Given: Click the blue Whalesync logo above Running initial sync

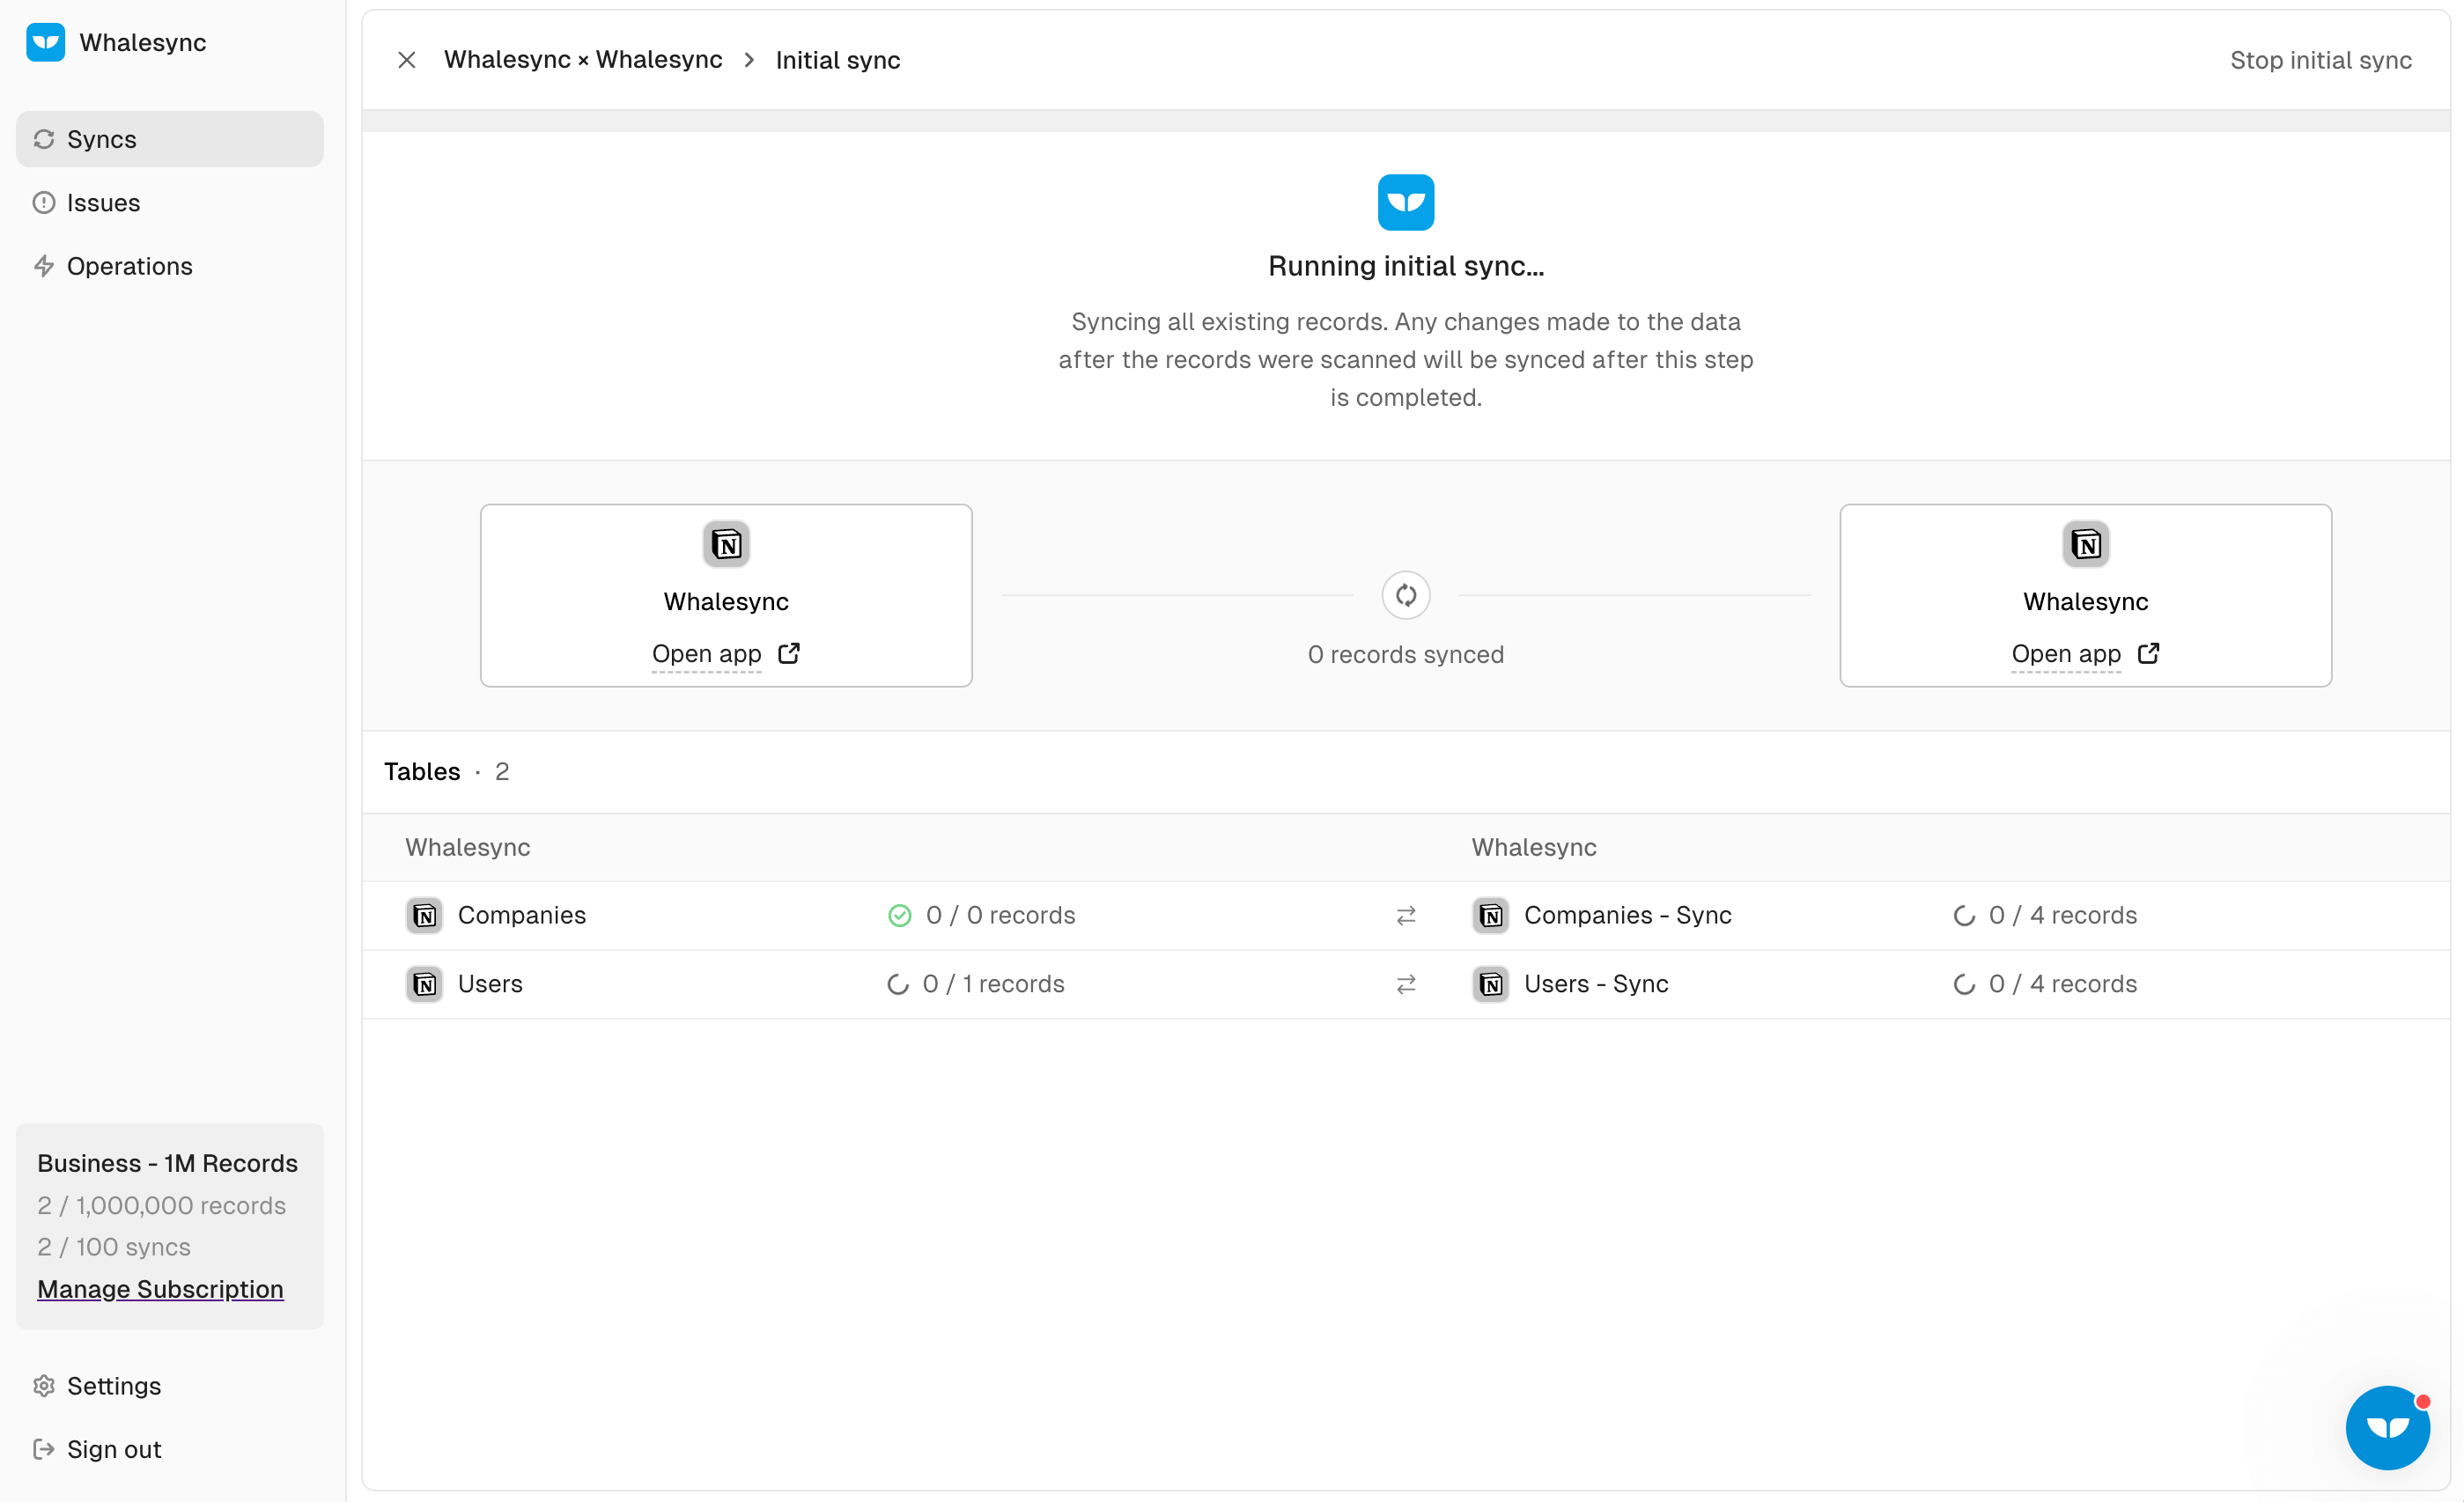Looking at the screenshot, I should click(x=1406, y=203).
